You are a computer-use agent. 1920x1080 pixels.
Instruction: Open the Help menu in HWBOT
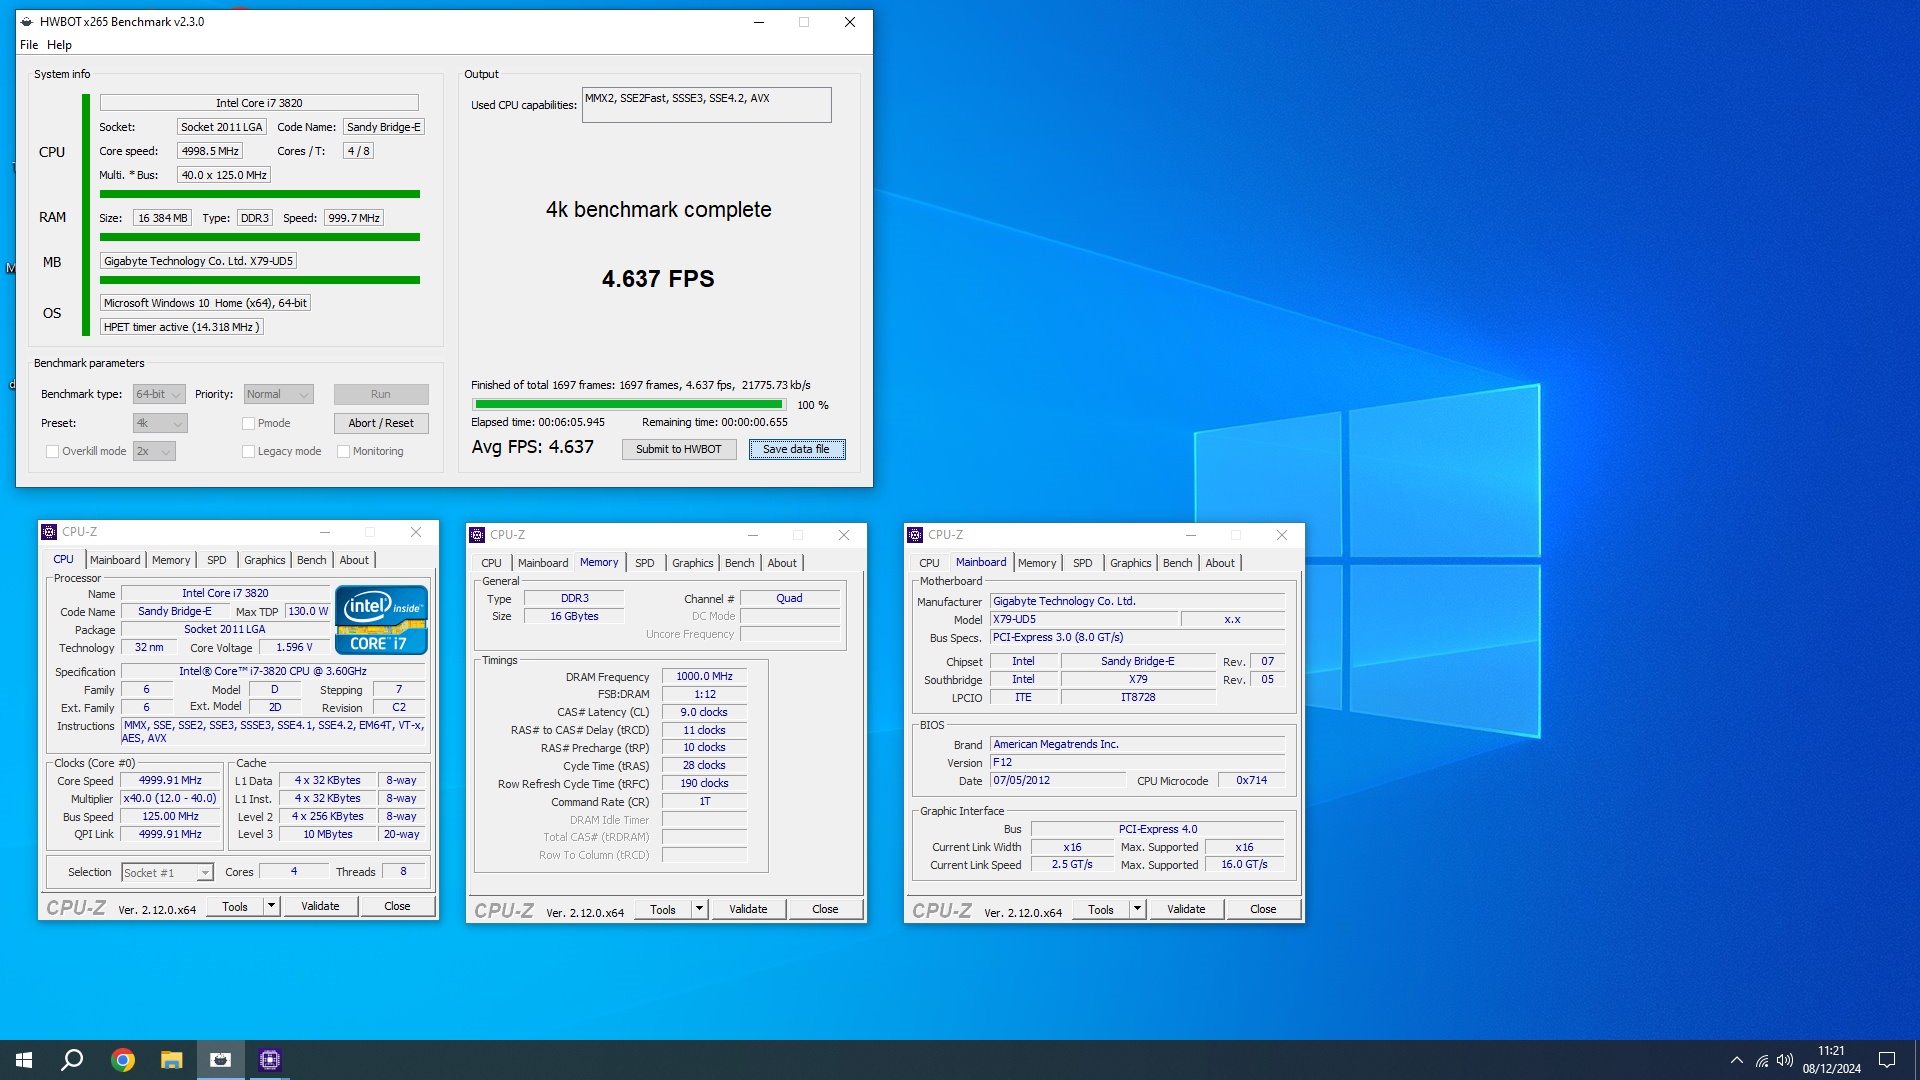point(59,45)
